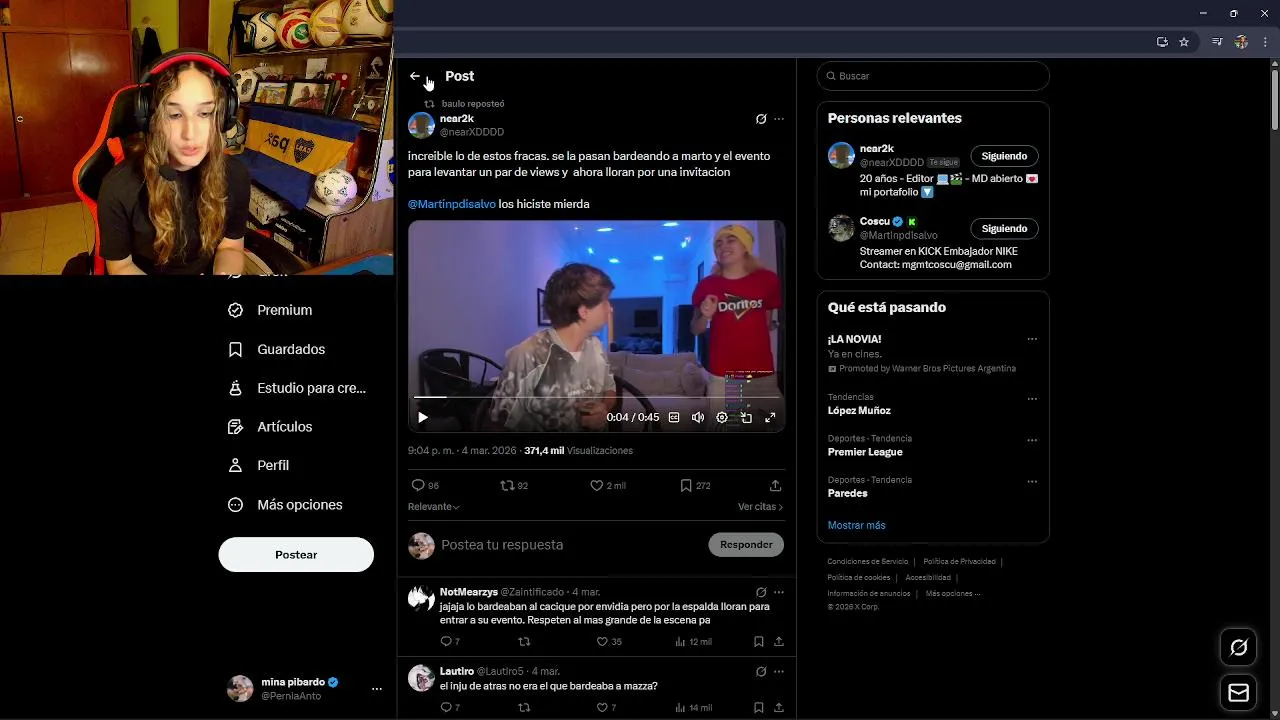Open browser media control icon

click(1217, 42)
